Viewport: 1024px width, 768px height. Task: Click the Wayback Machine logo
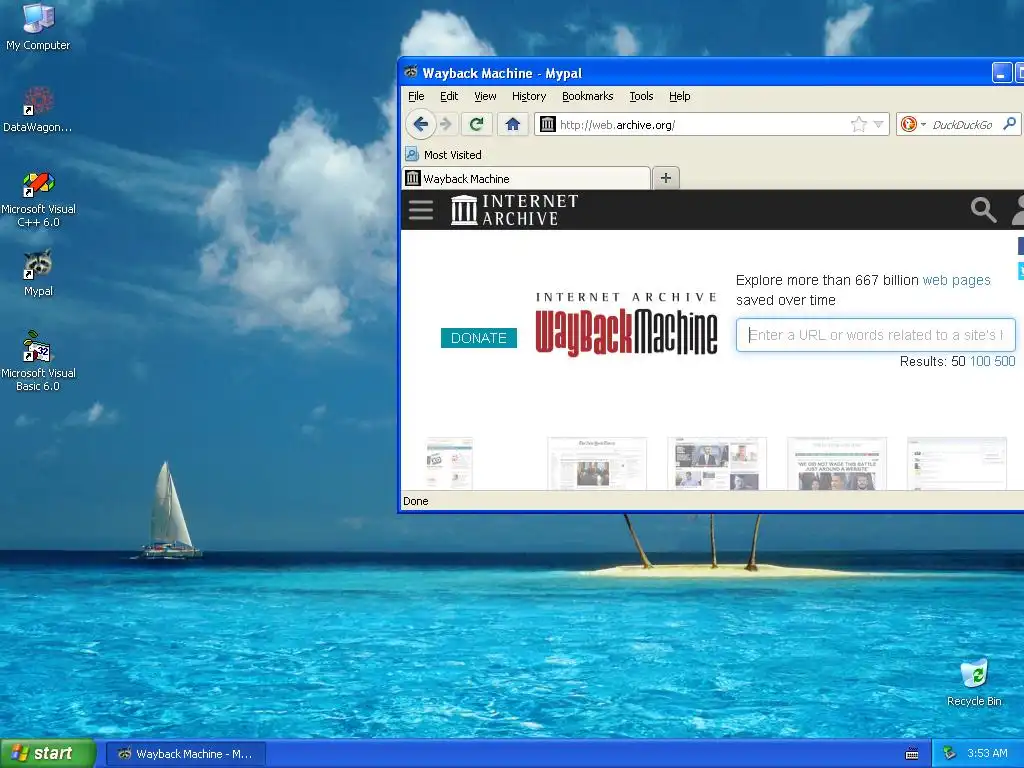626,324
